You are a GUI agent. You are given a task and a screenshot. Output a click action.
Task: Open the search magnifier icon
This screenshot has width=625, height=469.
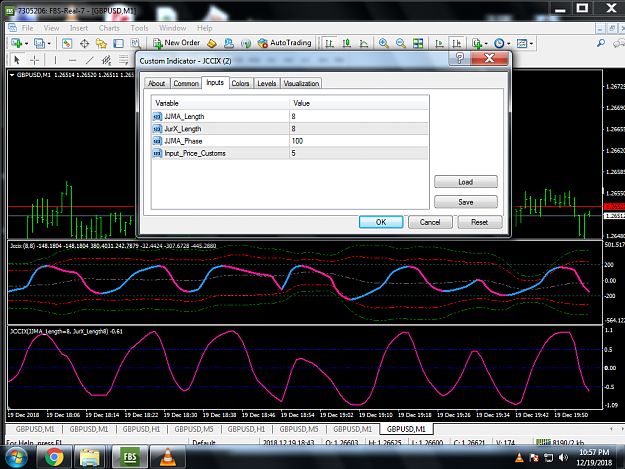(x=601, y=43)
